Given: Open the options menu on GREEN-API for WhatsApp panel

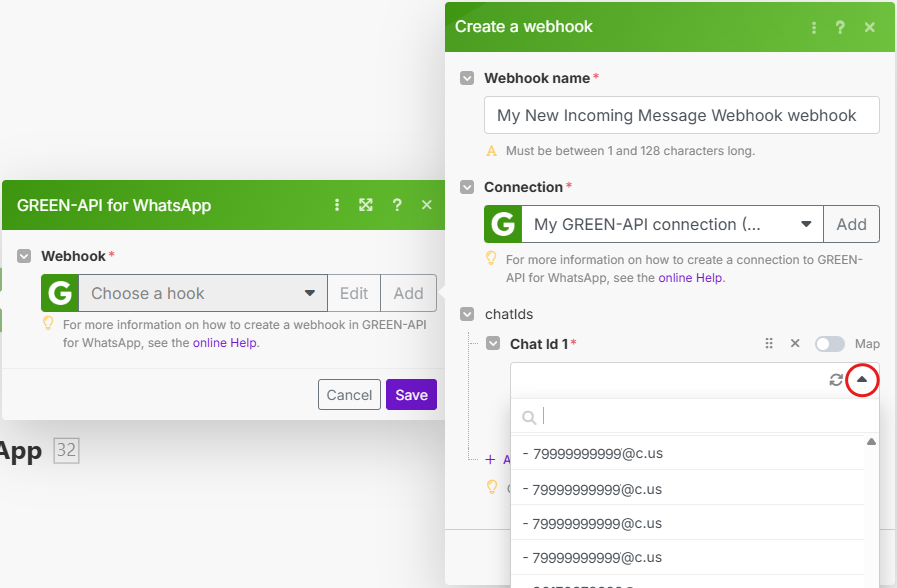Looking at the screenshot, I should (x=336, y=205).
